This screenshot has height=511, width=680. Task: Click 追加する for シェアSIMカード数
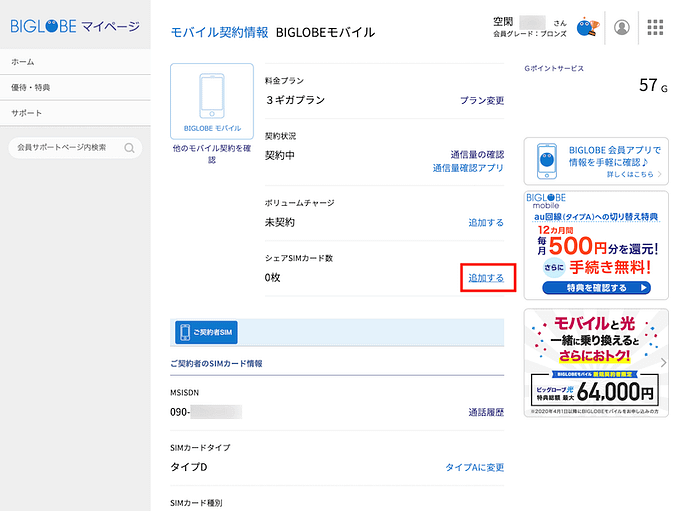coord(486,277)
